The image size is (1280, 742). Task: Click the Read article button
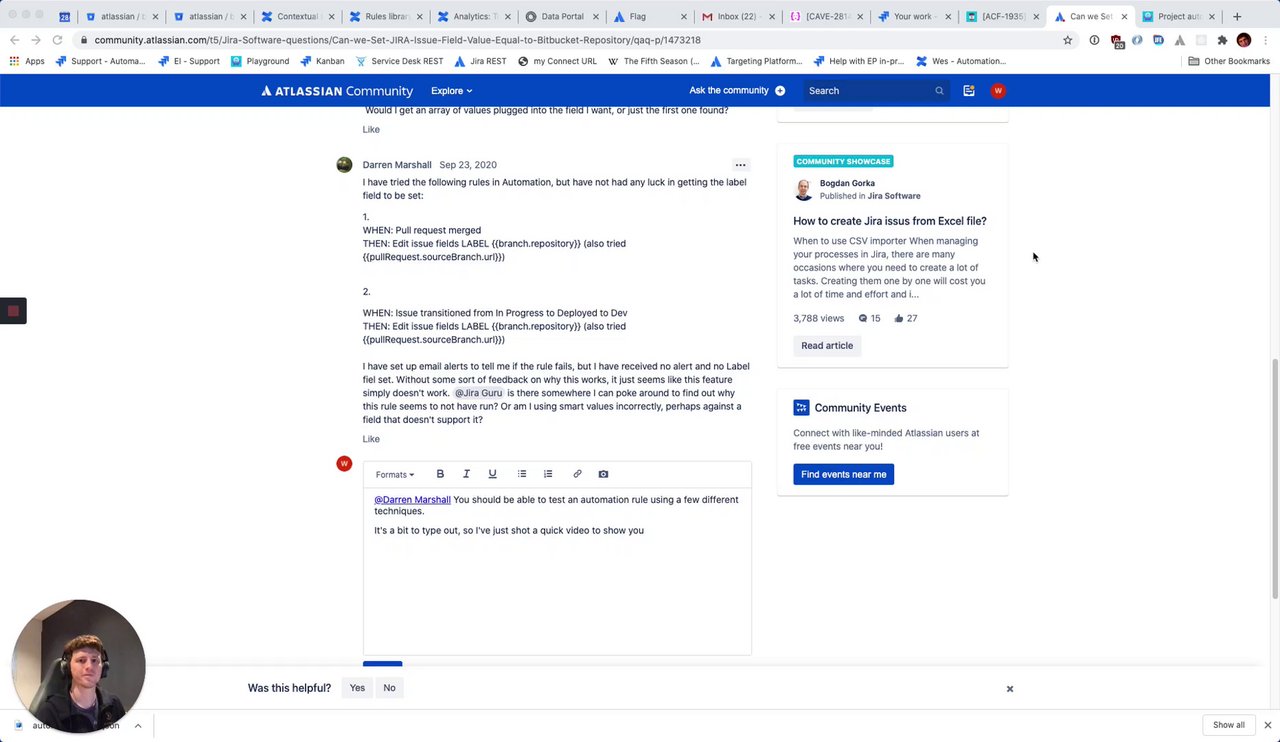pyautogui.click(x=827, y=346)
